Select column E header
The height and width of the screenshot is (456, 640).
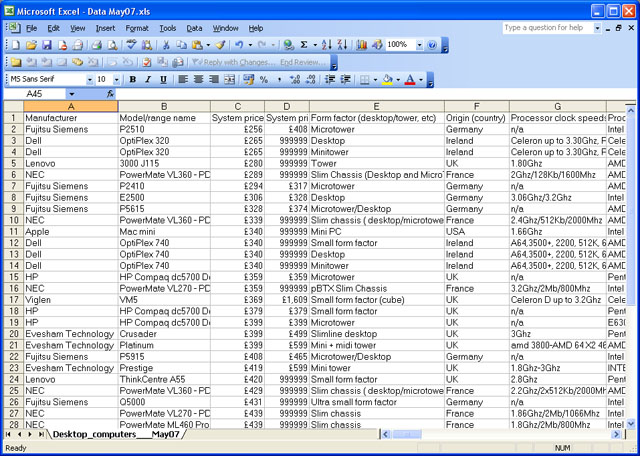click(377, 107)
